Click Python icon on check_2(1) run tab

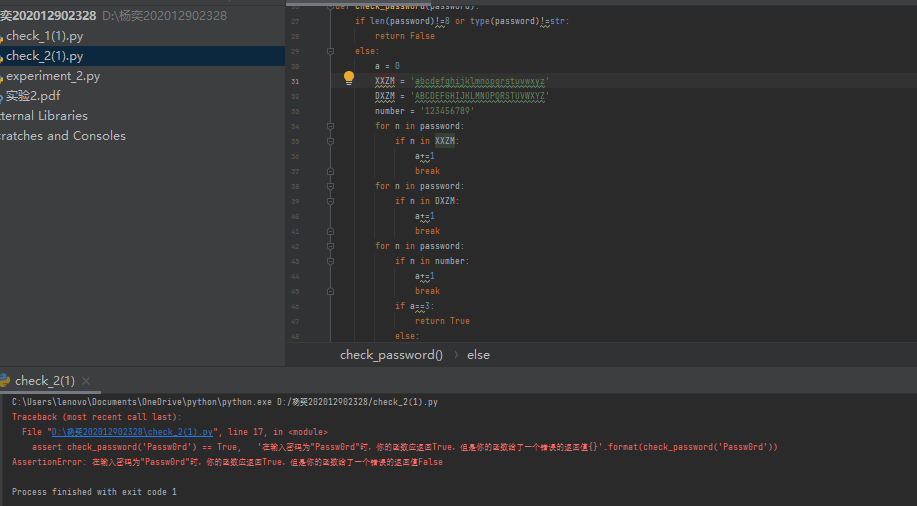point(5,380)
